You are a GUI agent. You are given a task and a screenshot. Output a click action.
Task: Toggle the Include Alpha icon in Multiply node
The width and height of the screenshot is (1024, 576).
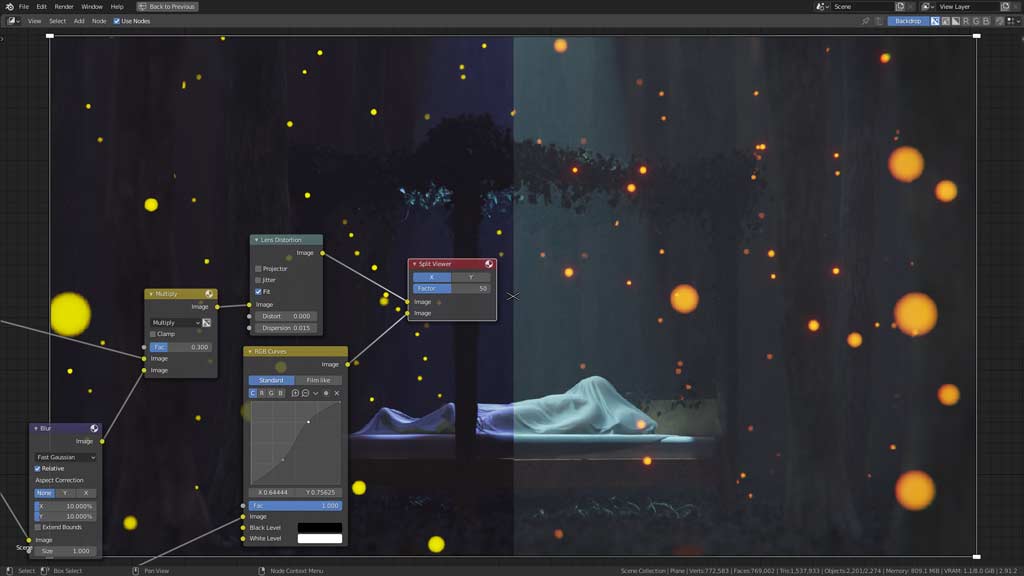point(207,323)
